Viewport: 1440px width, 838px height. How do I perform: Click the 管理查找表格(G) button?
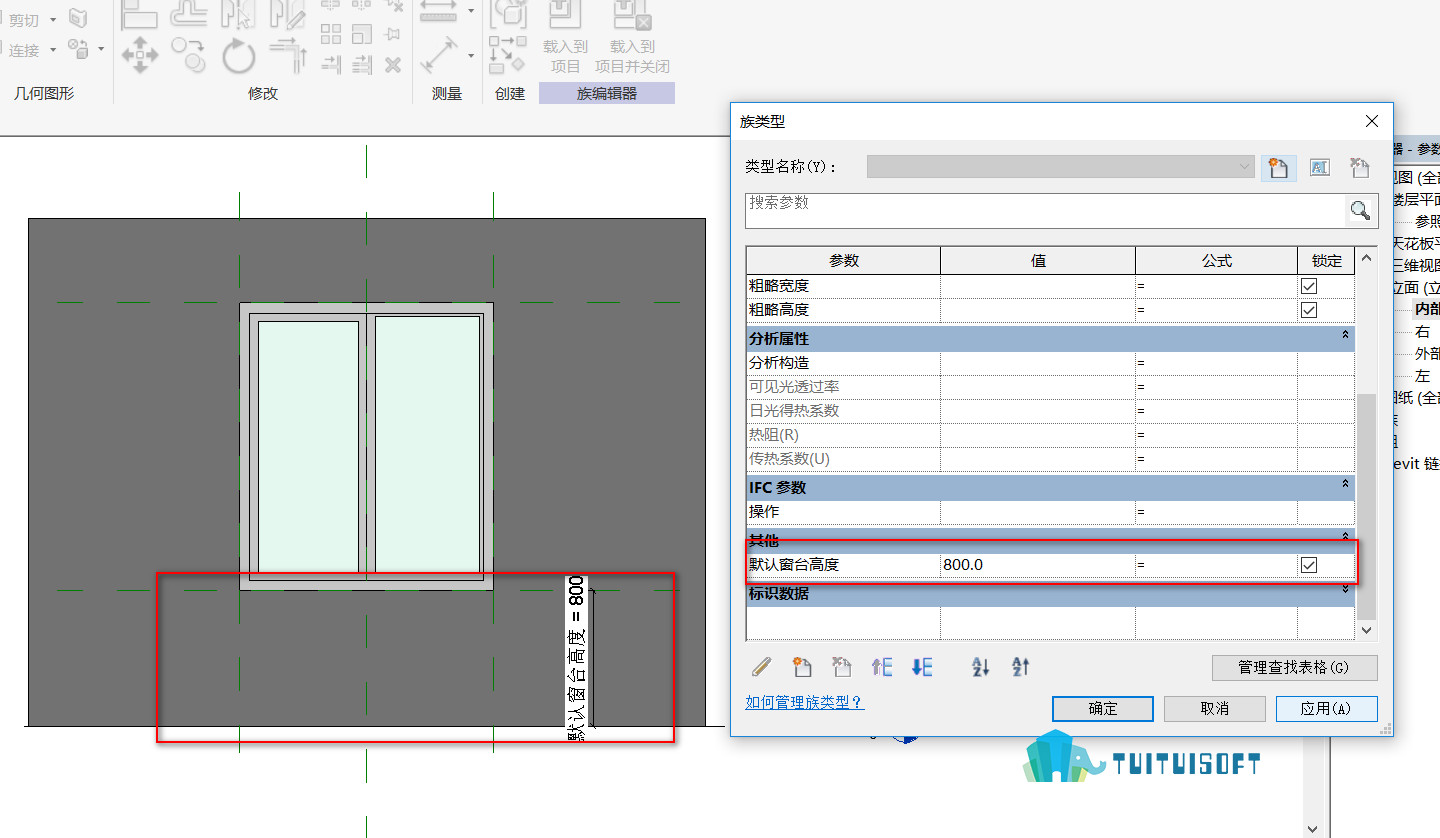click(1295, 667)
